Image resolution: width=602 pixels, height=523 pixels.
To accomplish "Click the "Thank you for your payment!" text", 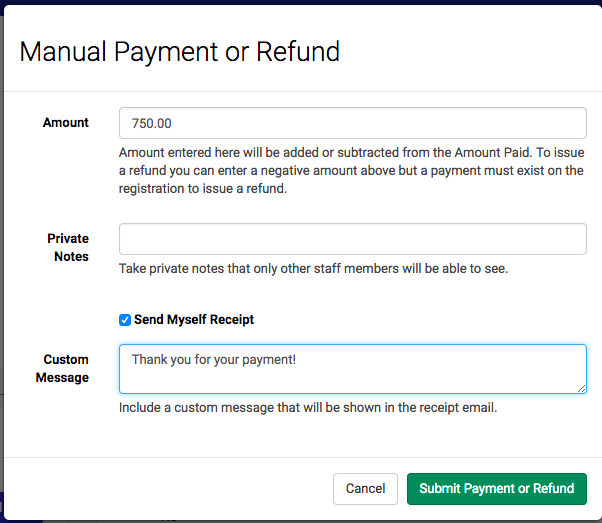I will coord(214,360).
